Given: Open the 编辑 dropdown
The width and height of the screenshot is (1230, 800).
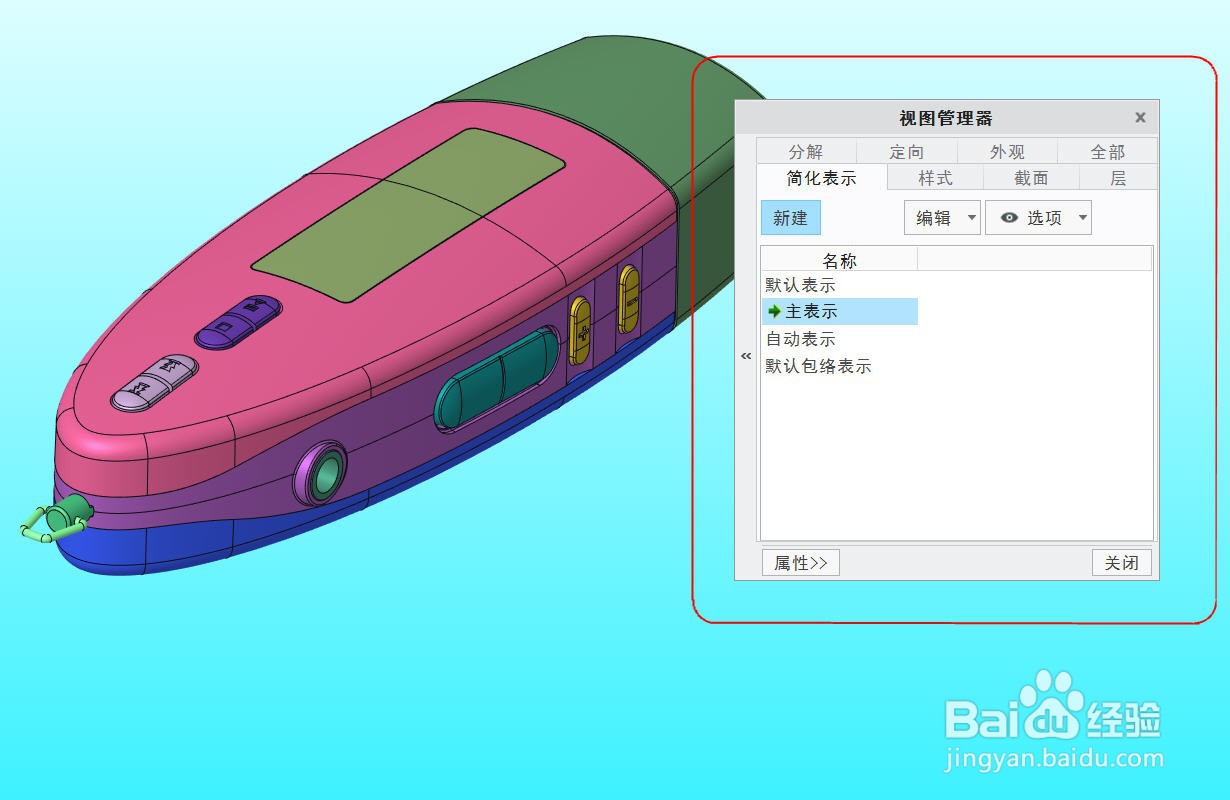Looking at the screenshot, I should click(x=942, y=218).
